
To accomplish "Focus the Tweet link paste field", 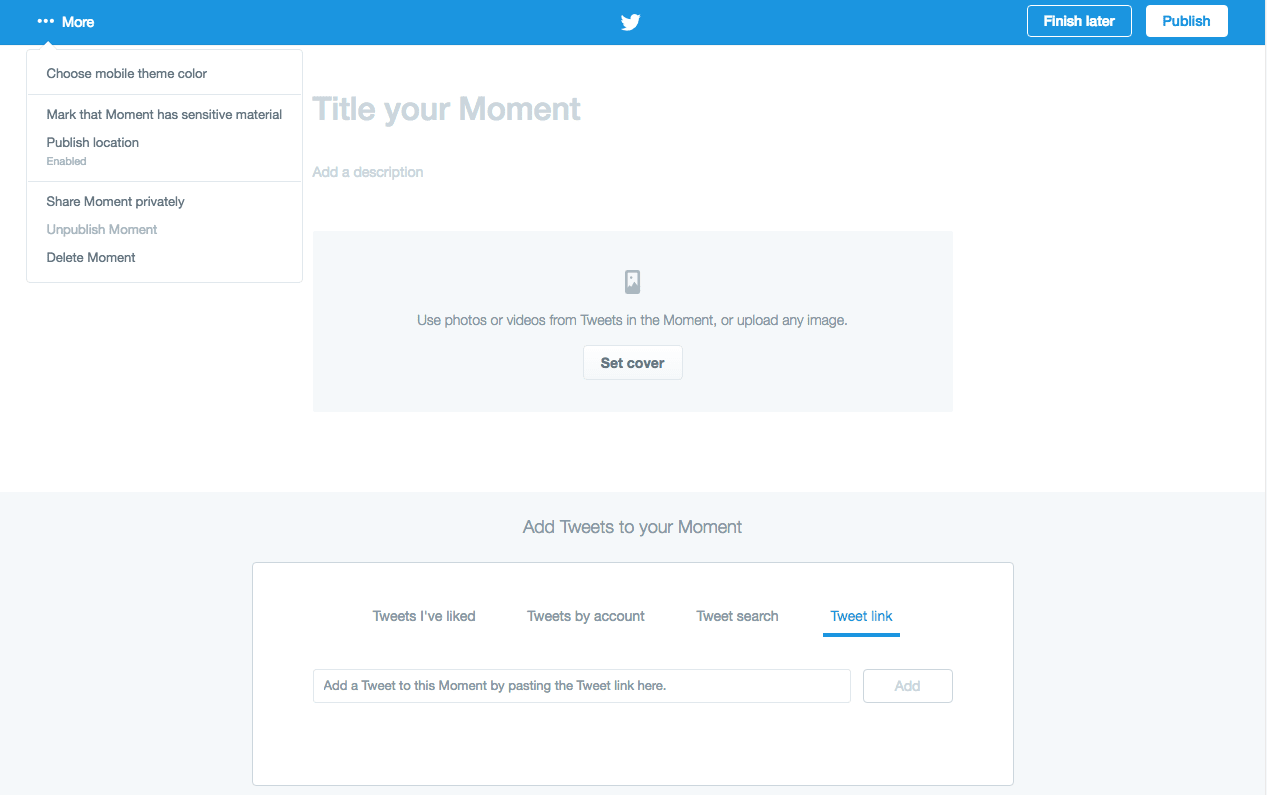I will point(582,686).
